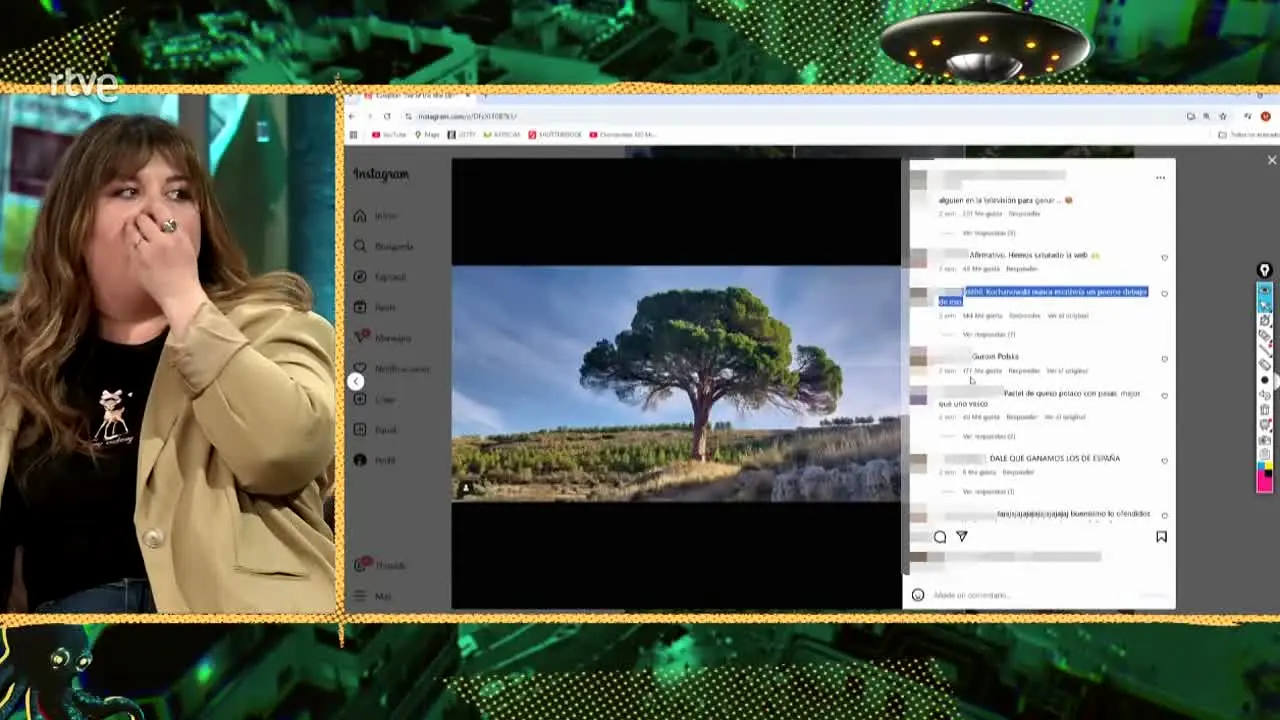
Task: Pick the magenta color in annotation toolbar
Action: (1264, 480)
